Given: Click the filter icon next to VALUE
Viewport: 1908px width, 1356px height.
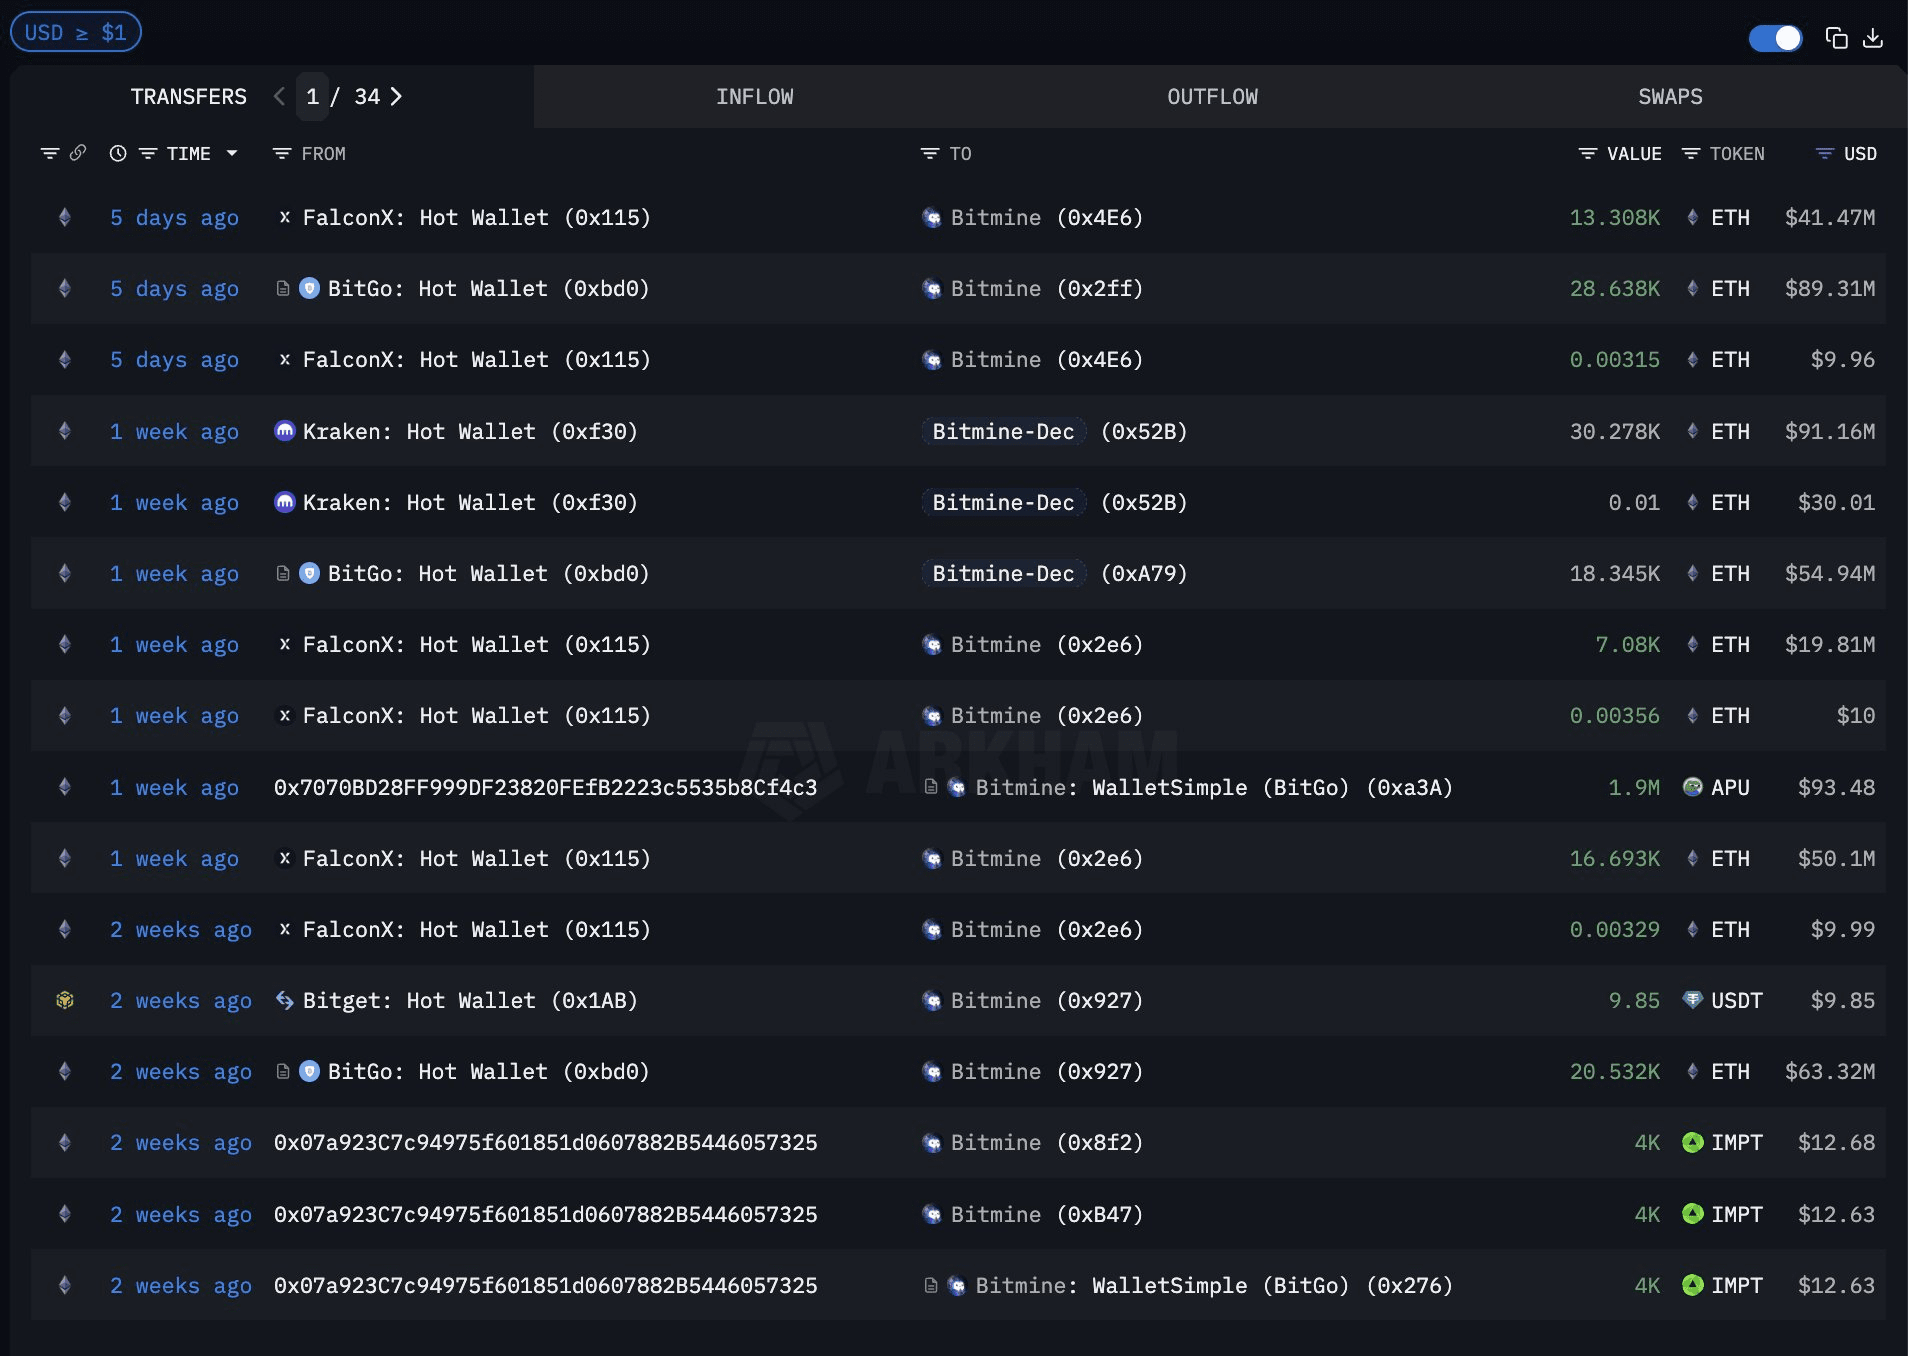Looking at the screenshot, I should click(x=1587, y=153).
